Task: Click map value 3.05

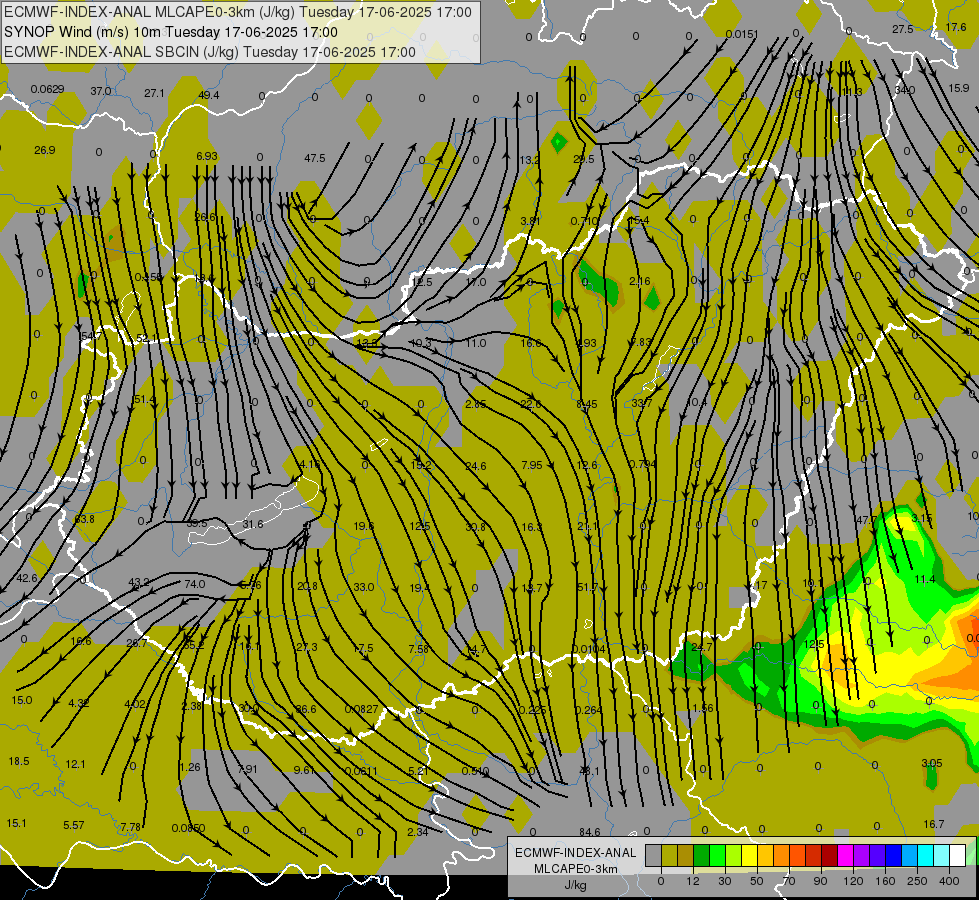Action: pyautogui.click(x=932, y=763)
